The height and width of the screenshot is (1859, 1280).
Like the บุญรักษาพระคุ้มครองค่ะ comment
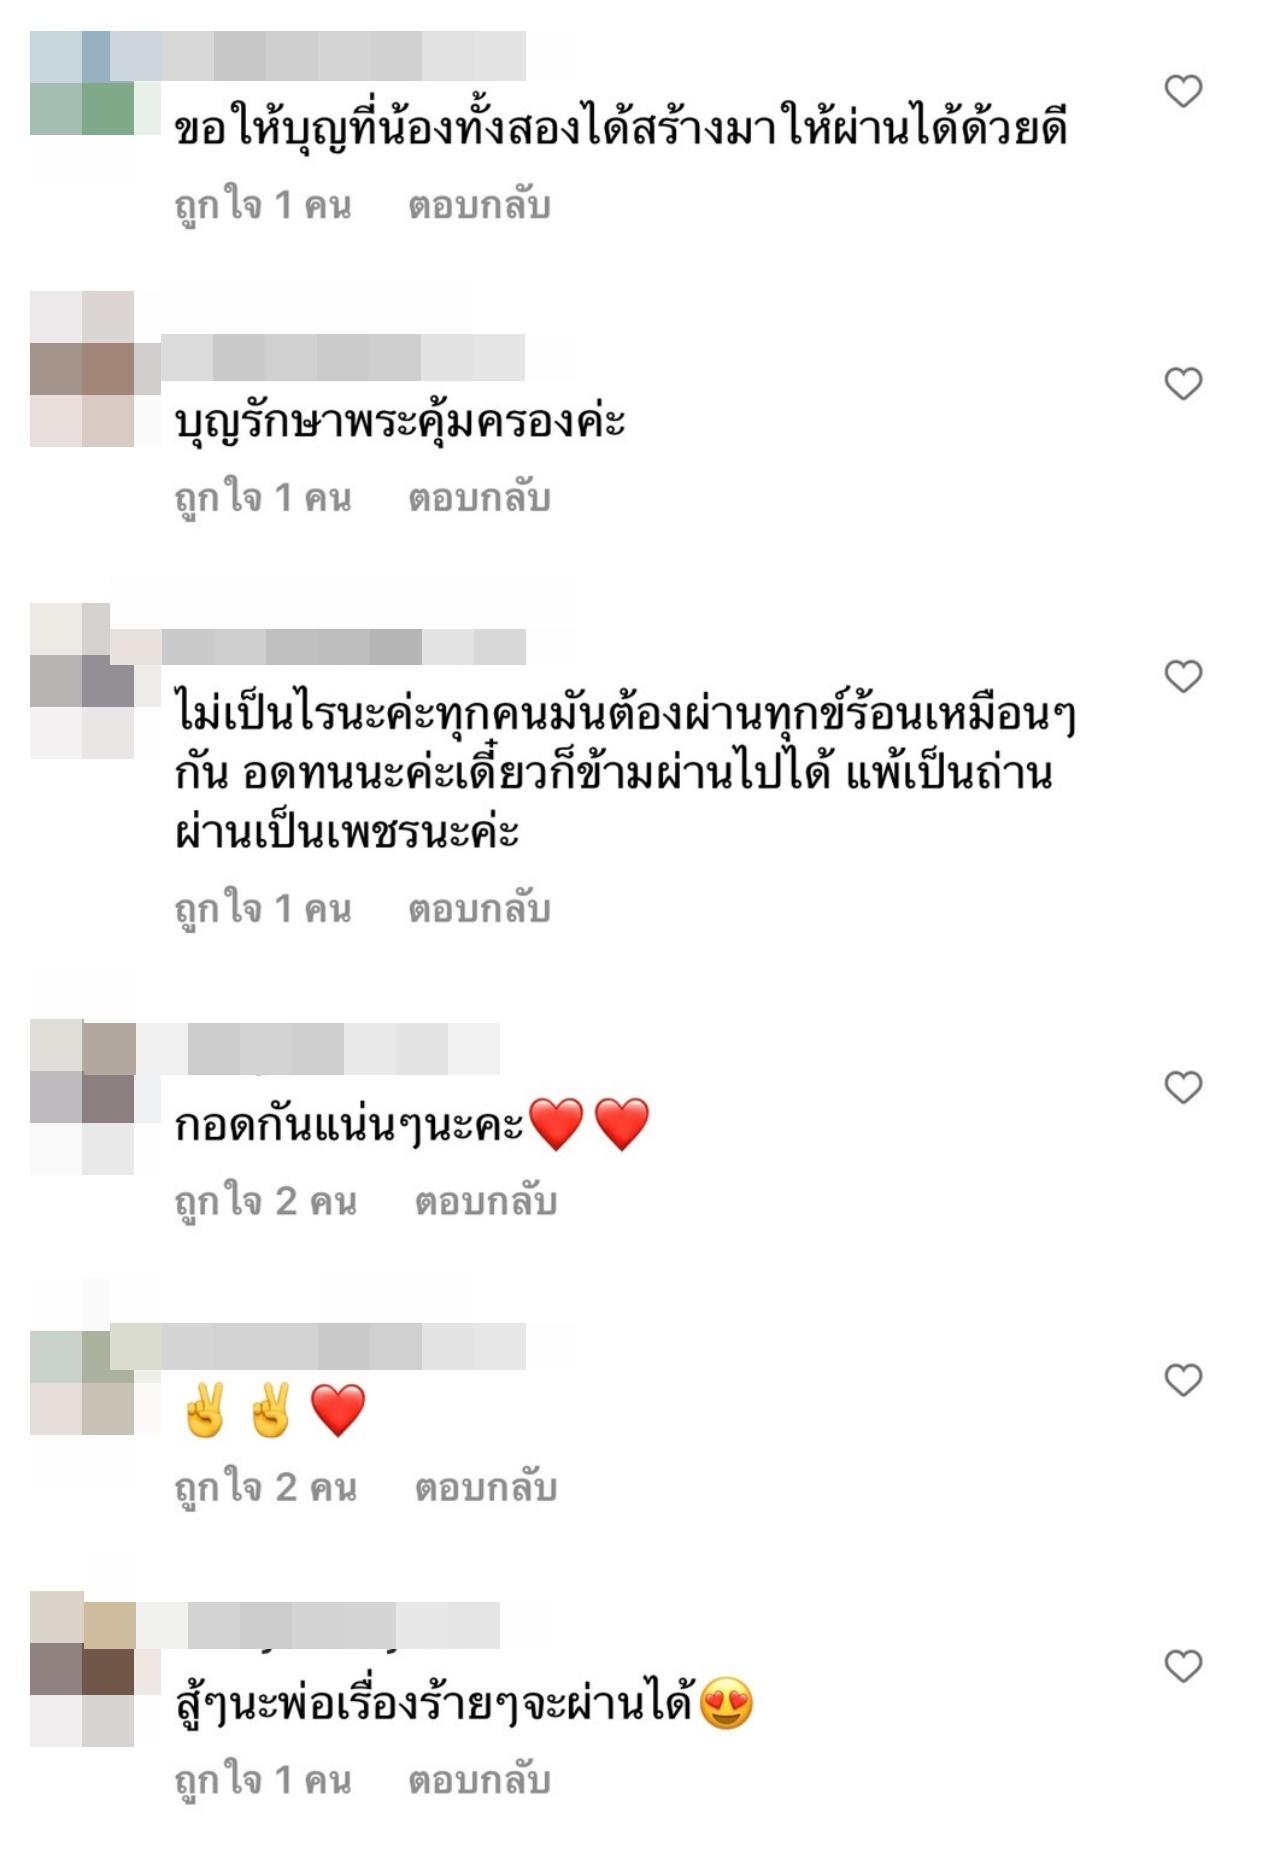pos(1183,383)
